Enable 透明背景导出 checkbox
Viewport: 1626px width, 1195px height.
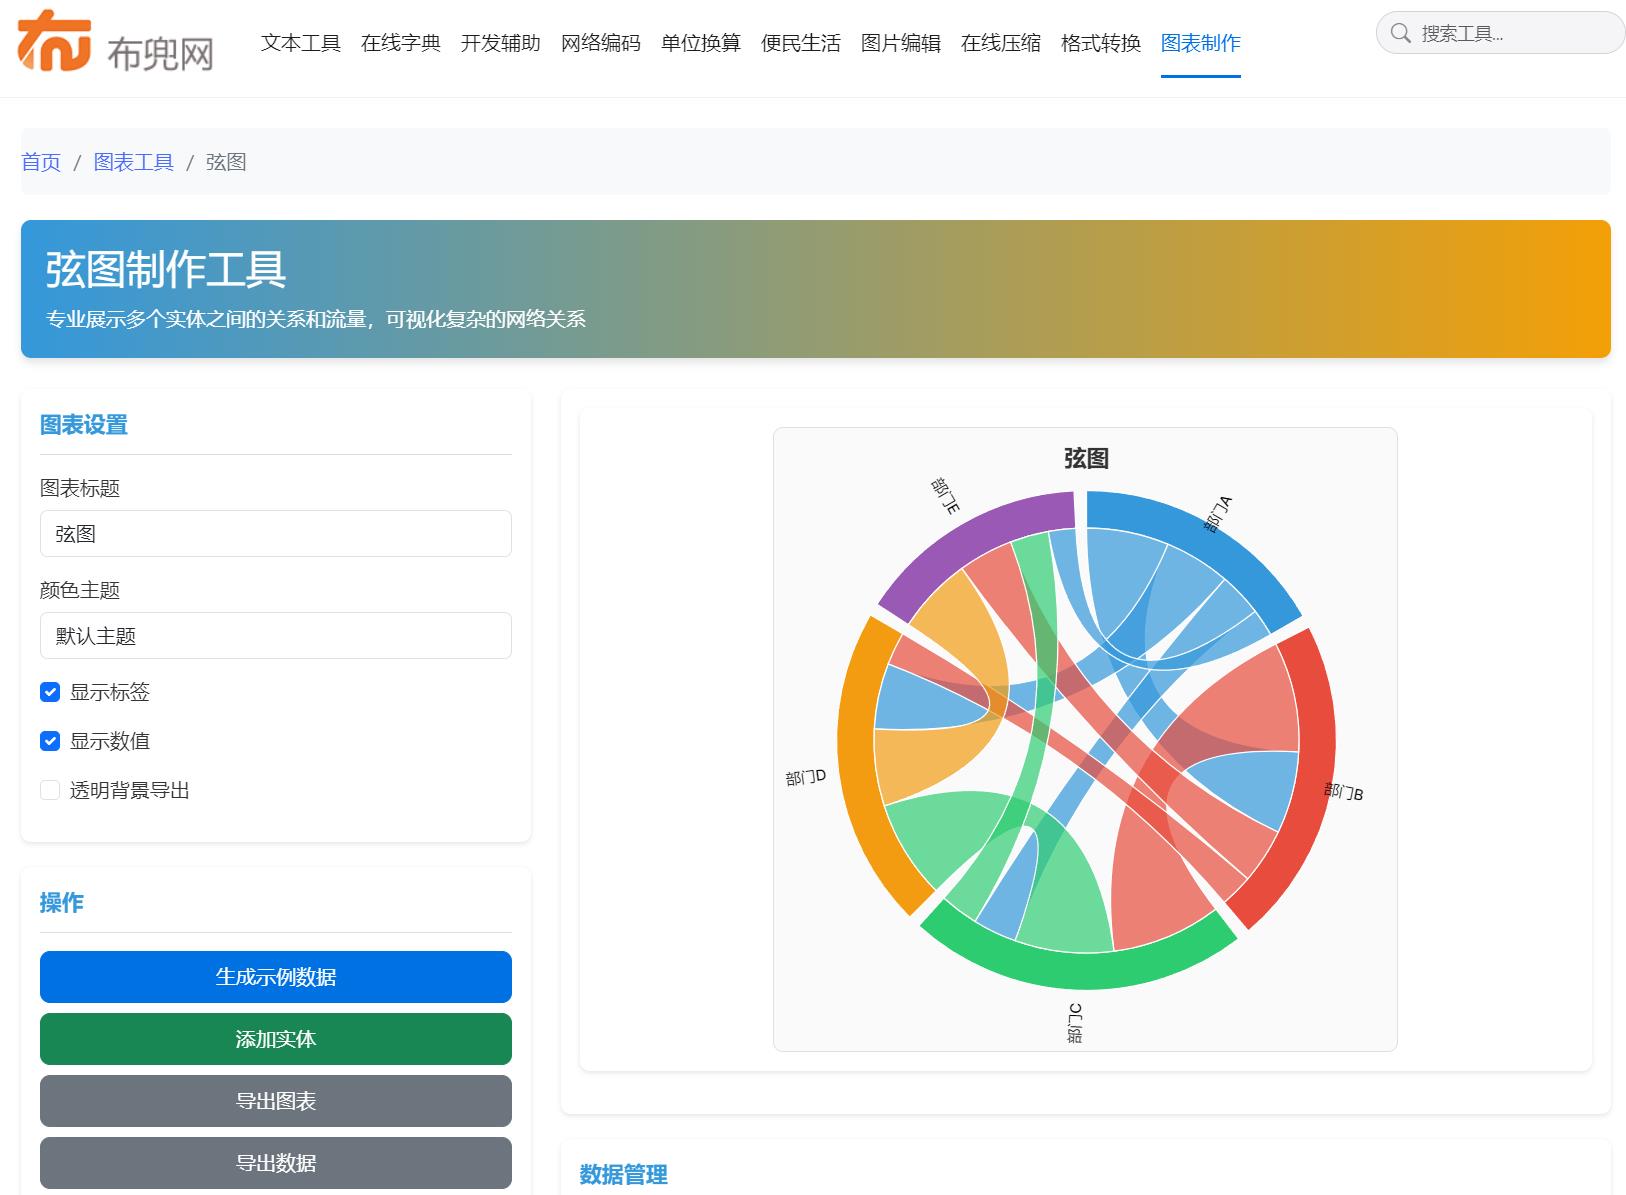(50, 789)
